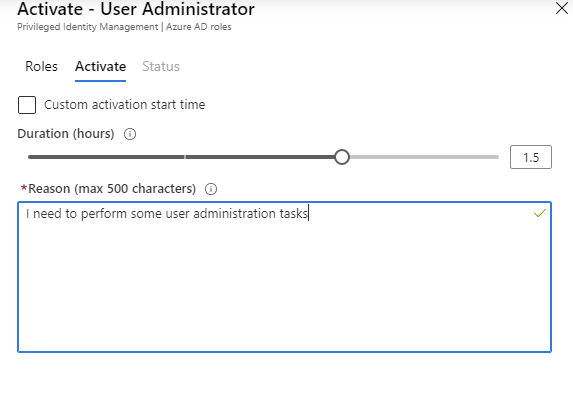Click the Reason info icon
Image resolution: width=573 pixels, height=394 pixels.
211,189
